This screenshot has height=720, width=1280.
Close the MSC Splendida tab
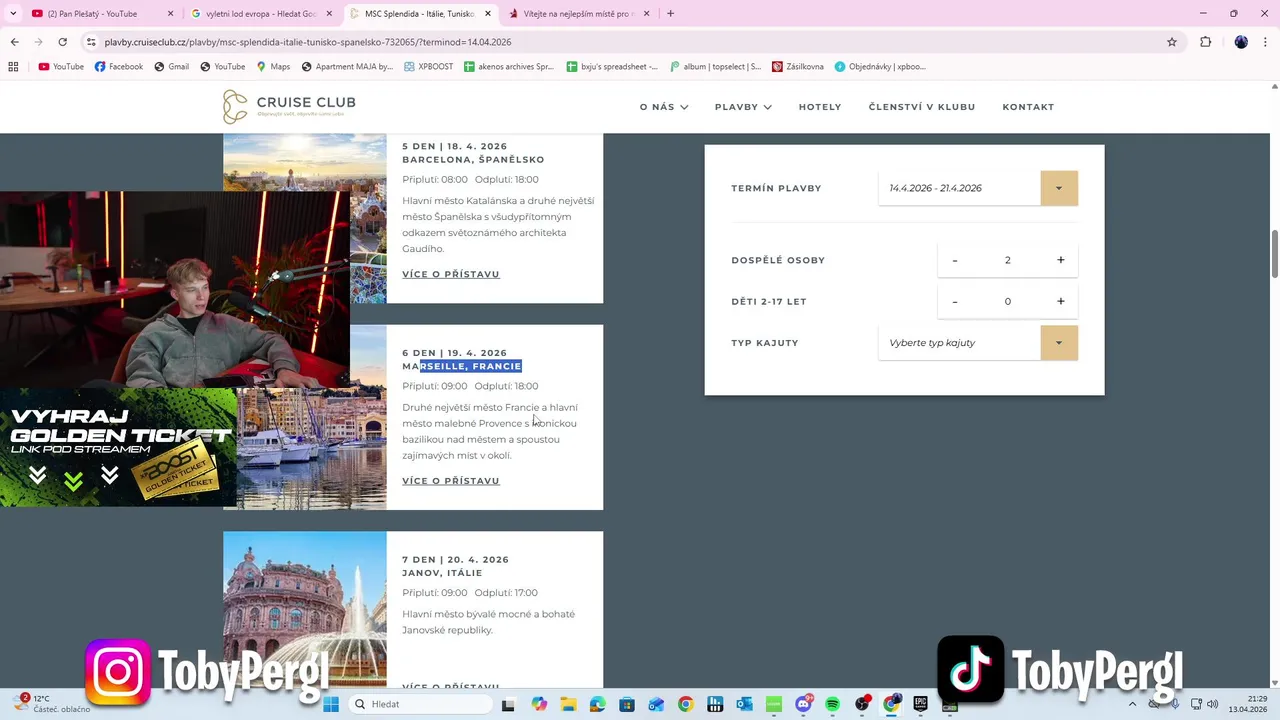coord(488,14)
